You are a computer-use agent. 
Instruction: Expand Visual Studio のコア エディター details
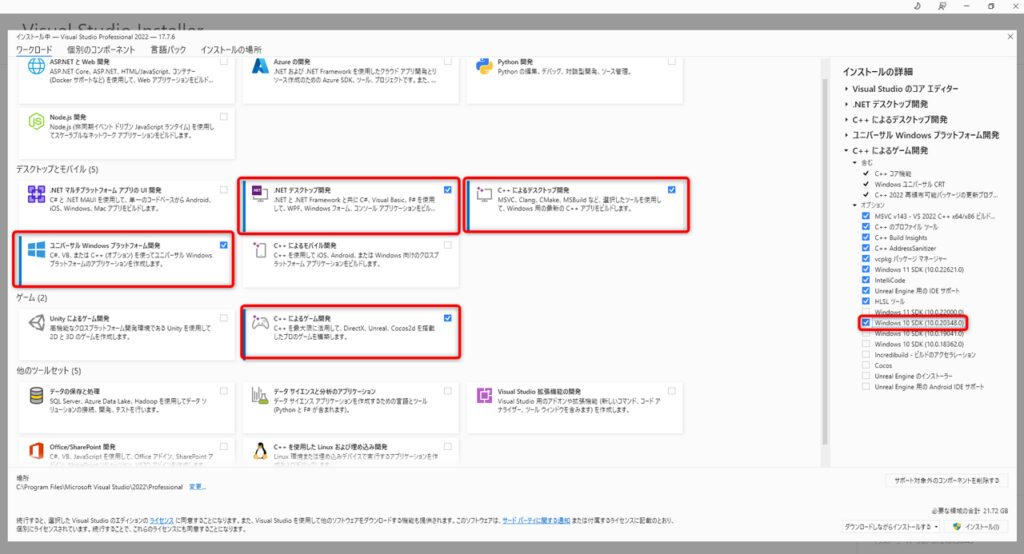tap(846, 89)
